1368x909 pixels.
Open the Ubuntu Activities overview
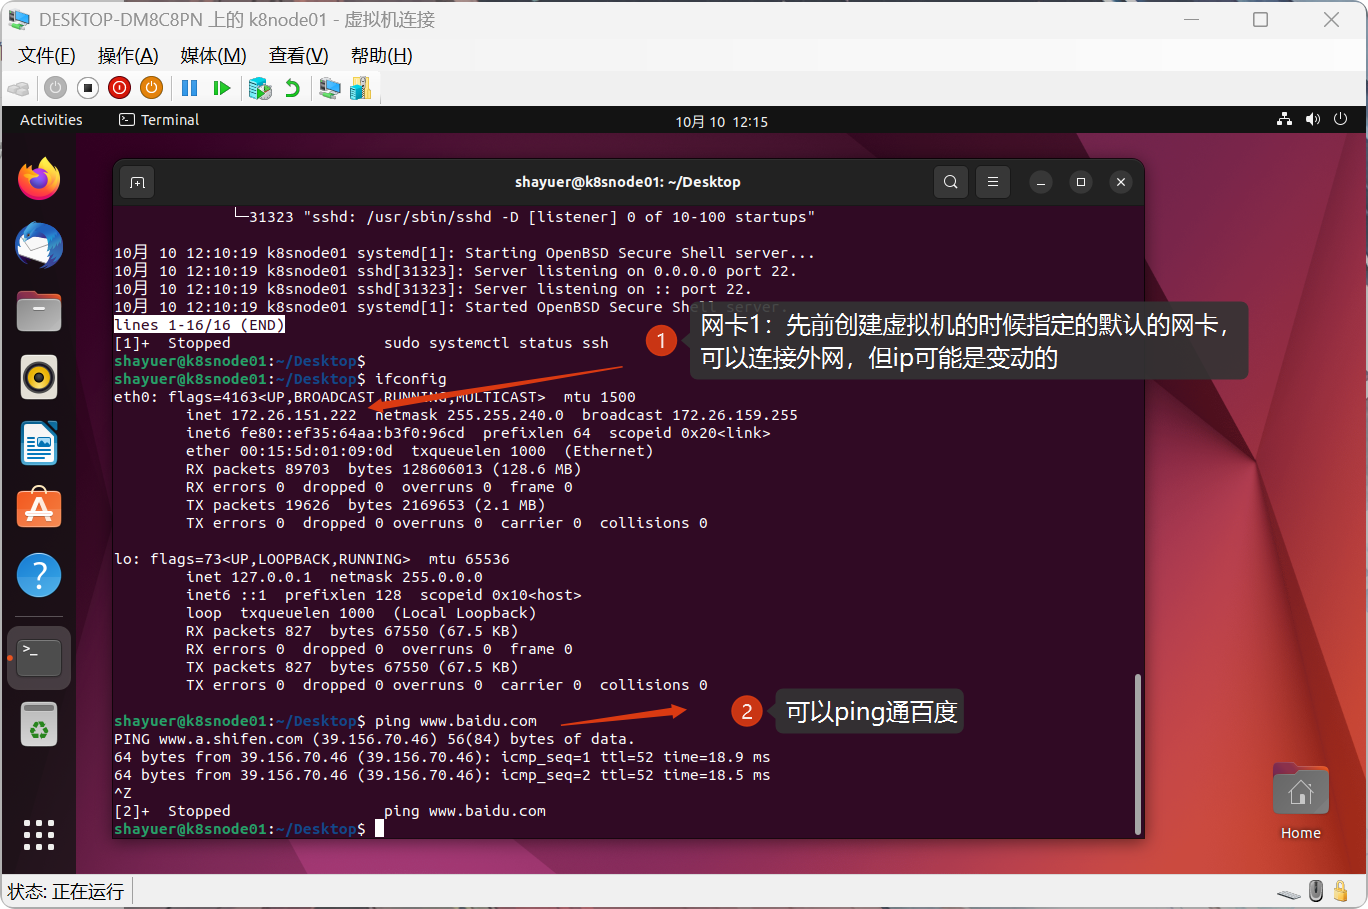point(51,120)
